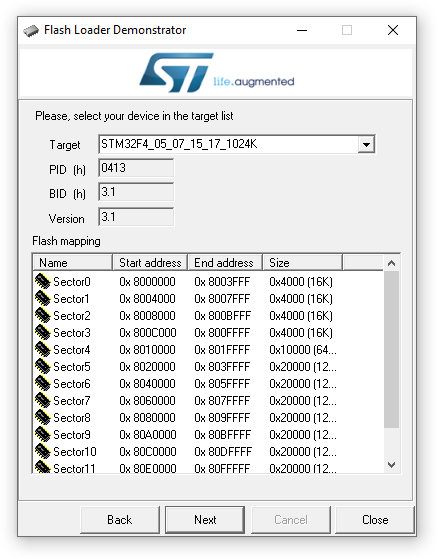Click the chip icon next to Sector6
Screen dimensions: 438x559
42,384
